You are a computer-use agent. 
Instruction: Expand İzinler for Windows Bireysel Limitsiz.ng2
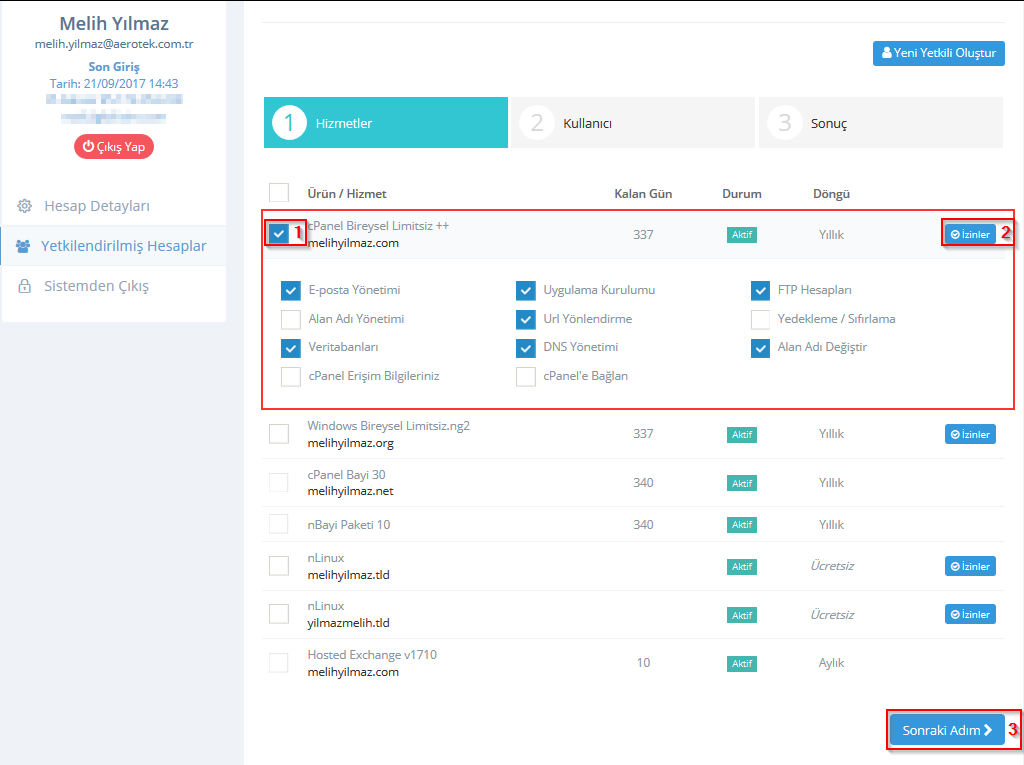tap(970, 435)
